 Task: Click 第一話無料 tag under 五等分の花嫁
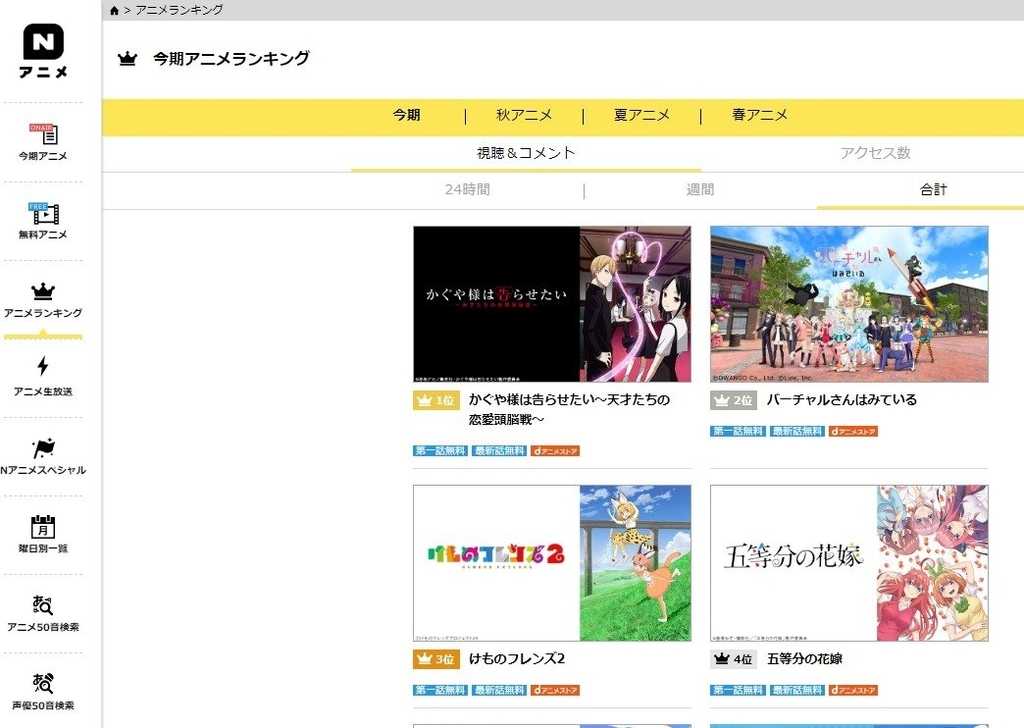click(x=737, y=690)
